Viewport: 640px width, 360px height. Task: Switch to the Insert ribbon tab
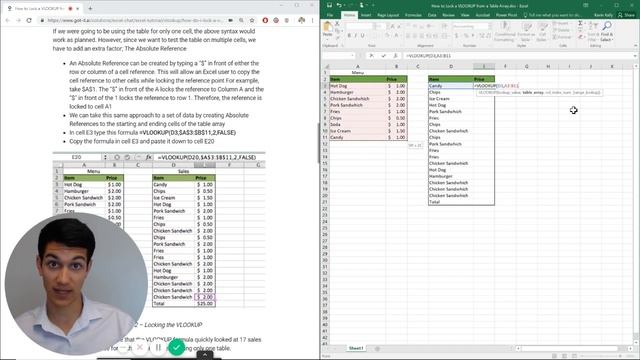point(366,15)
